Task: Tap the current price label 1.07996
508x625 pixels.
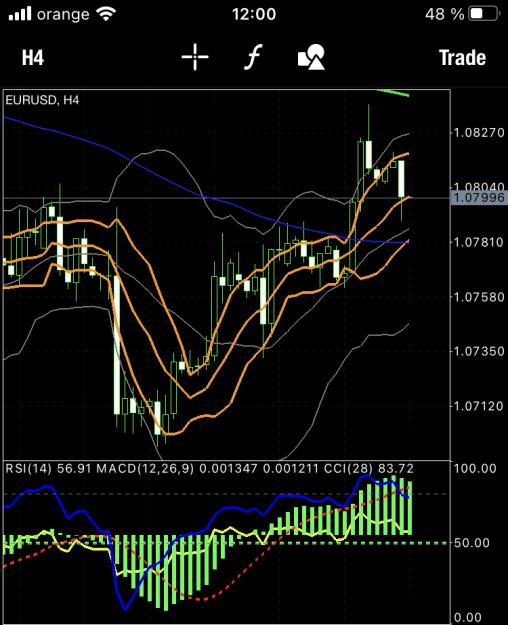Action: tap(479, 197)
